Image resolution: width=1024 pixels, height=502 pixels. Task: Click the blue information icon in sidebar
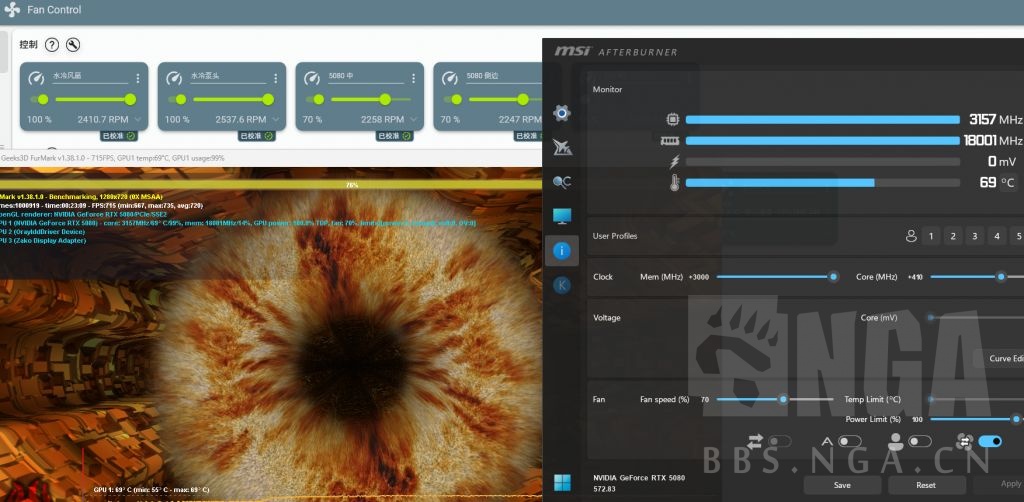(x=561, y=250)
